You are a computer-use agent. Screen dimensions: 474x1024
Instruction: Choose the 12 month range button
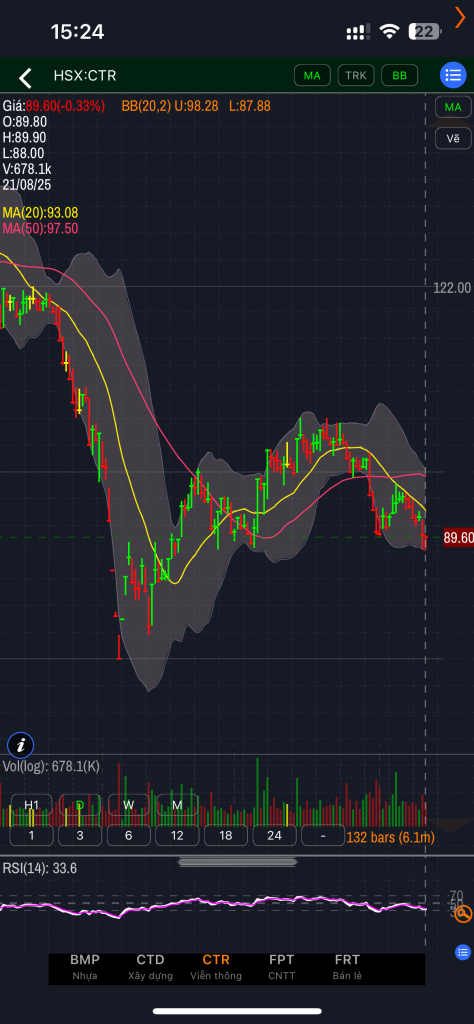[177, 835]
